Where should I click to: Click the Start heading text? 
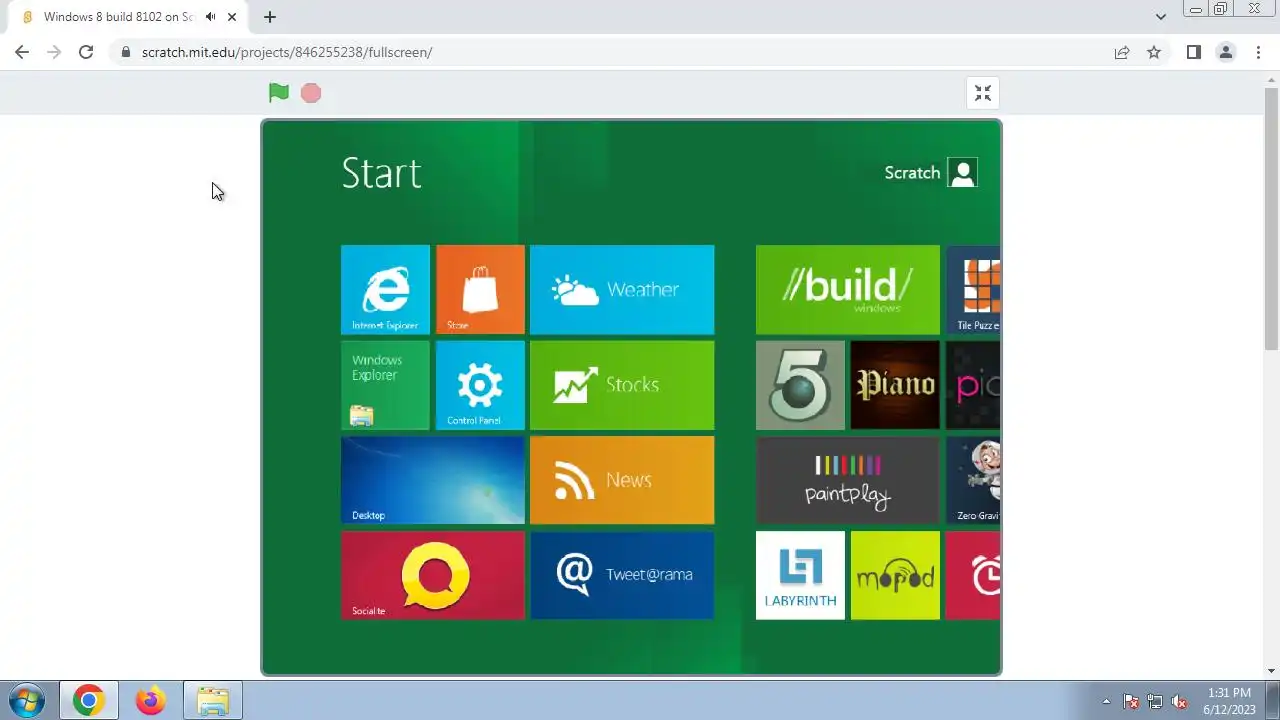tap(381, 173)
